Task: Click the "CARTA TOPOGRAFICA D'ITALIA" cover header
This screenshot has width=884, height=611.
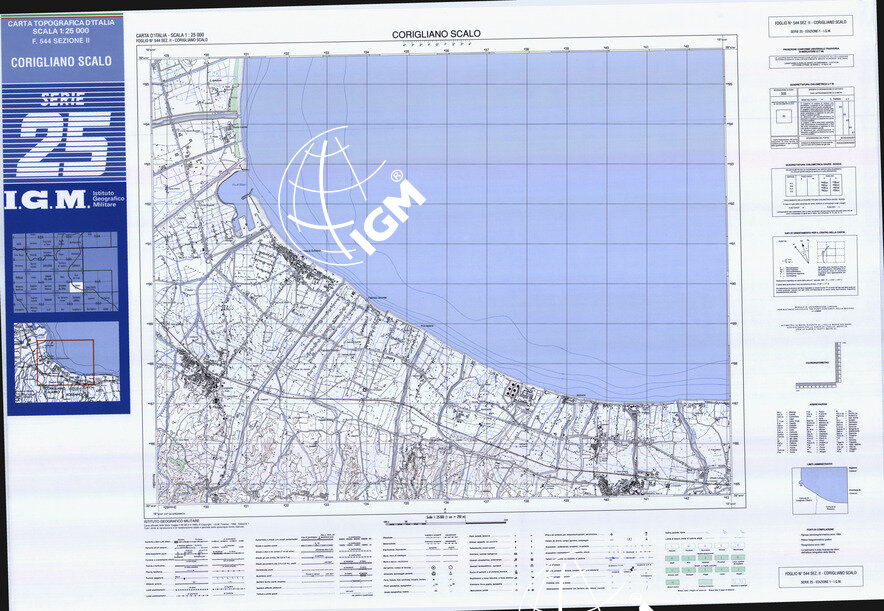Action: 62,22
